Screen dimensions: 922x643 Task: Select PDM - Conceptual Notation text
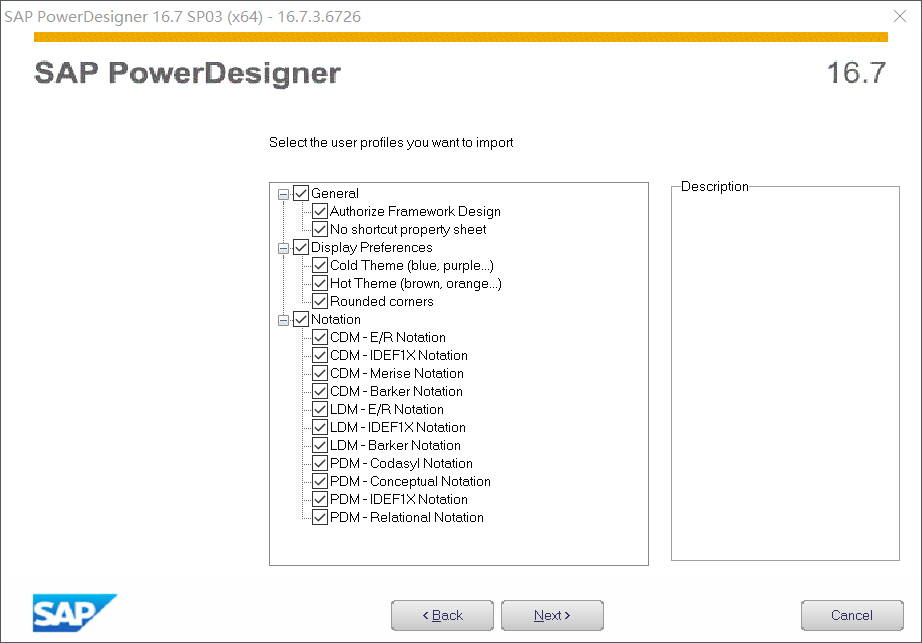[x=410, y=481]
